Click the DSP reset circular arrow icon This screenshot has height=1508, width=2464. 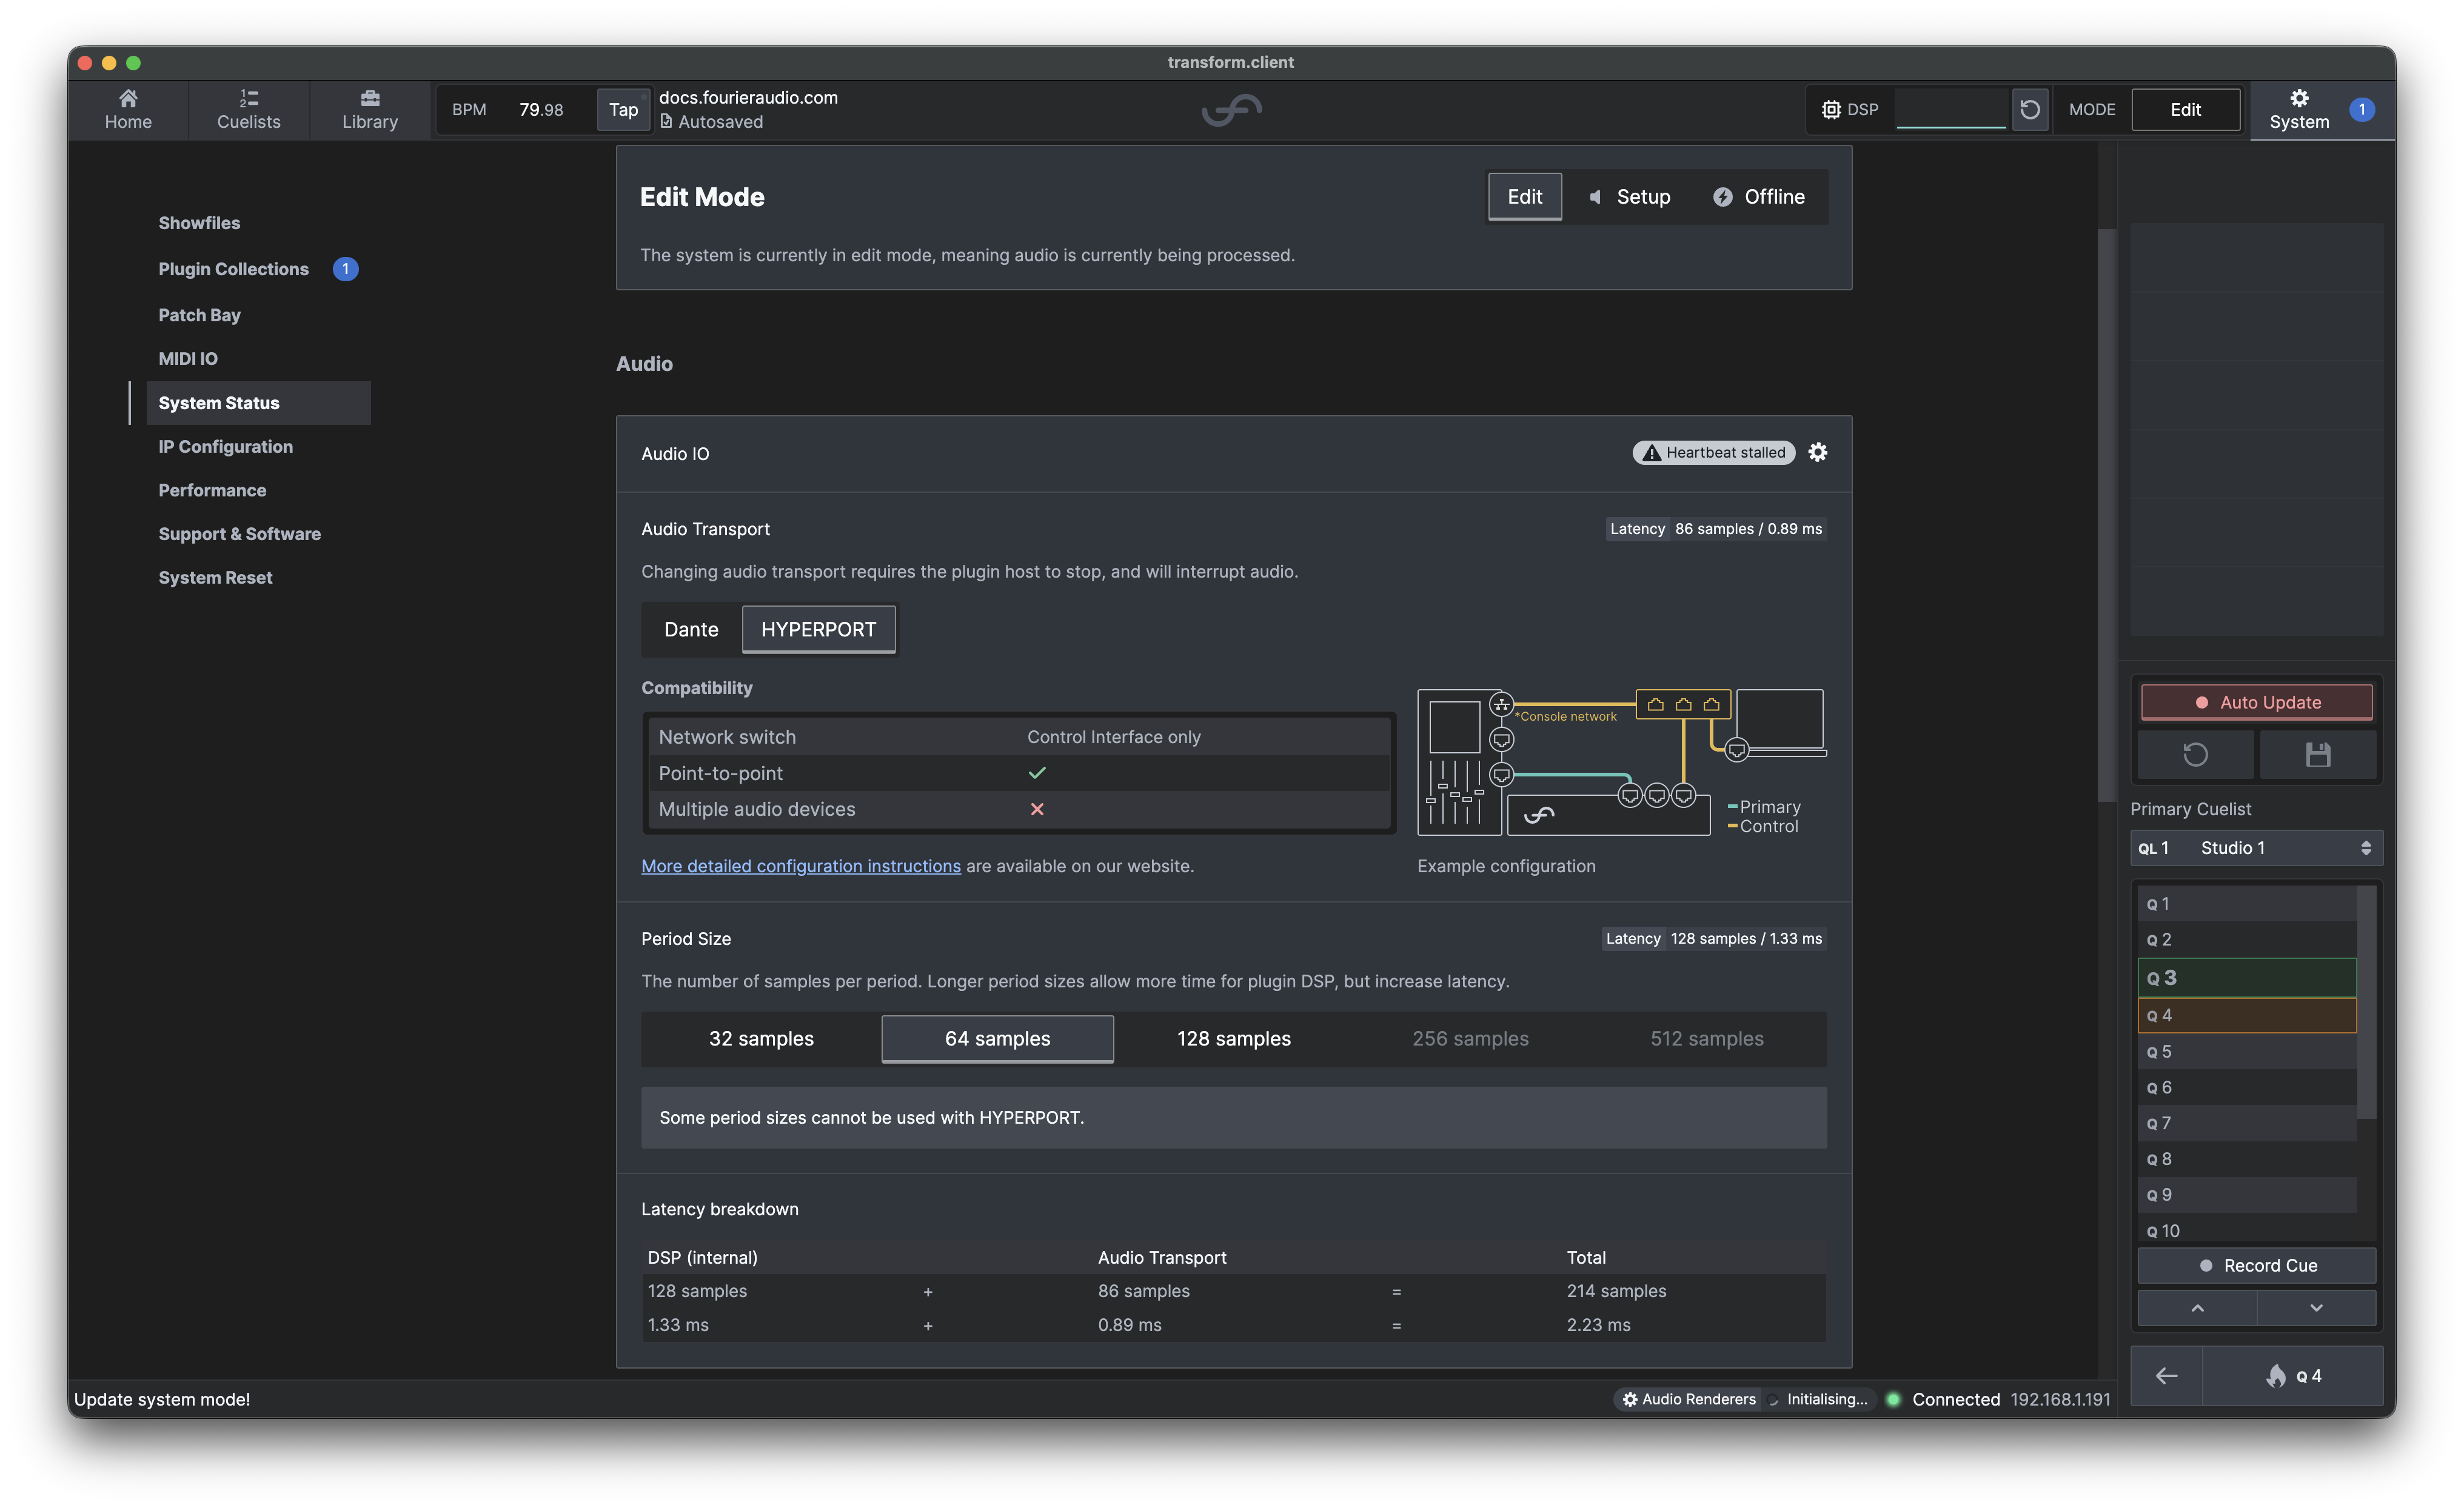[x=2029, y=109]
